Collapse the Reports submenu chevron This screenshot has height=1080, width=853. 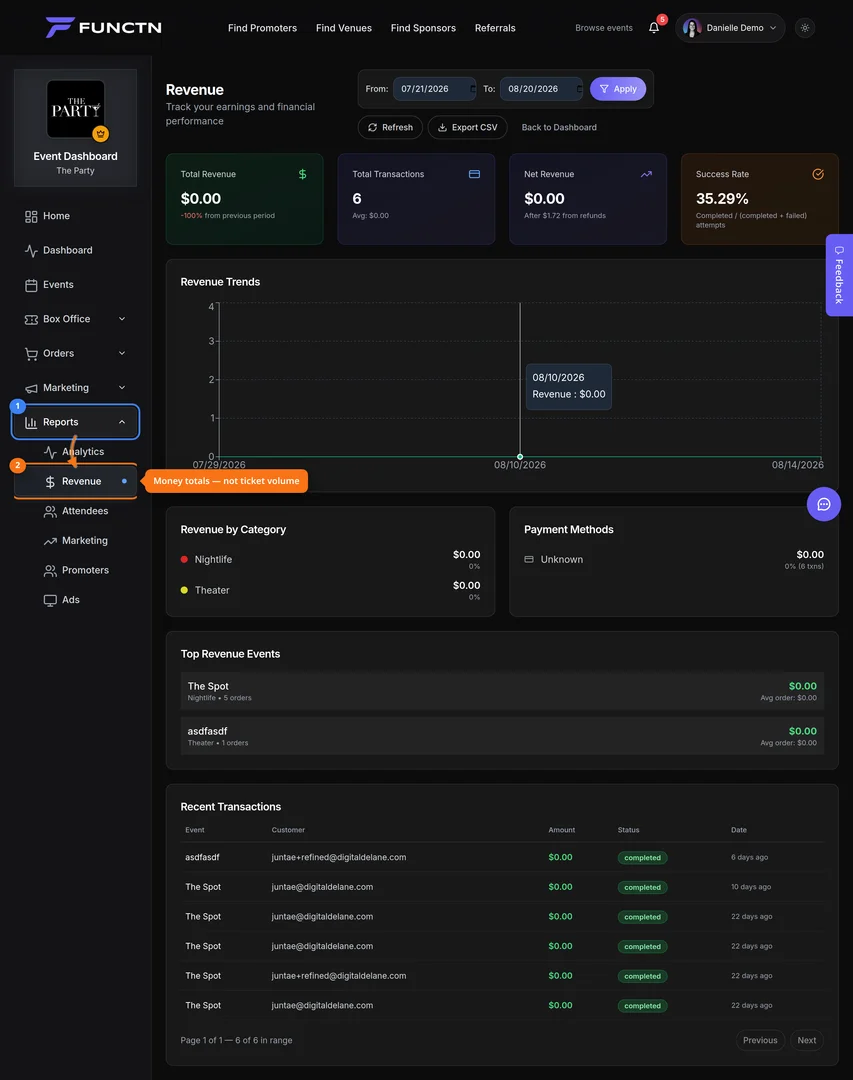pos(122,422)
